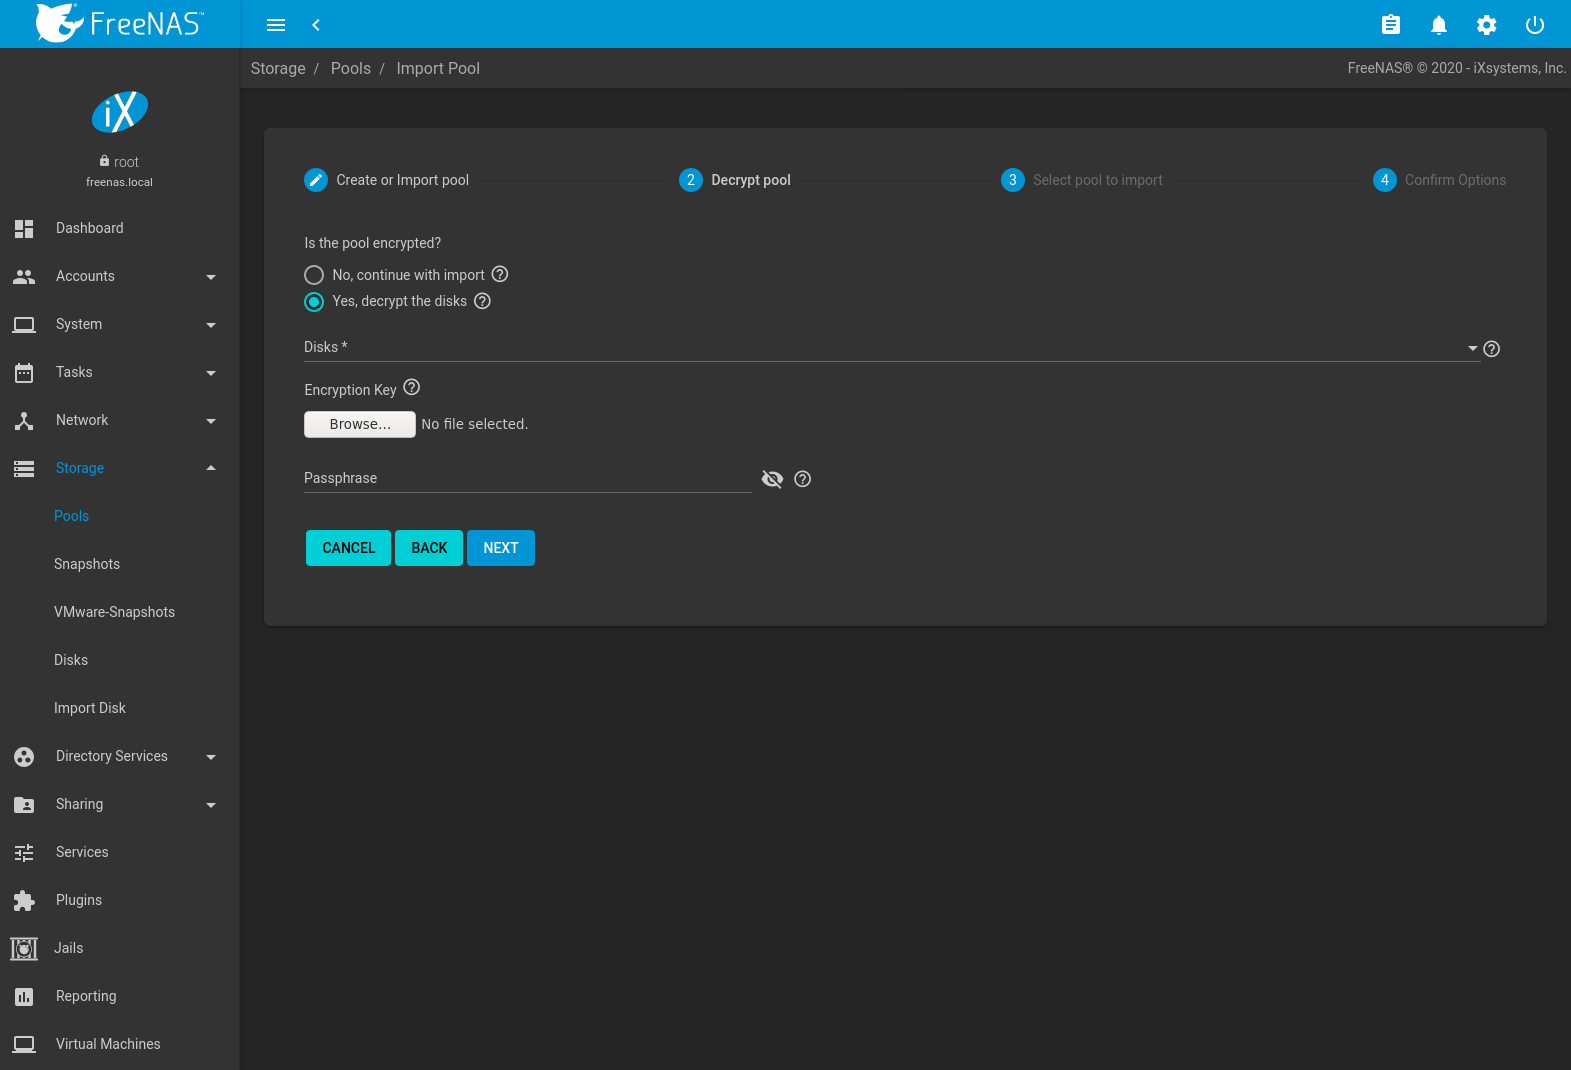Image resolution: width=1571 pixels, height=1070 pixels.
Task: Select 'Yes, decrypt the disks' radio button
Action: click(314, 302)
